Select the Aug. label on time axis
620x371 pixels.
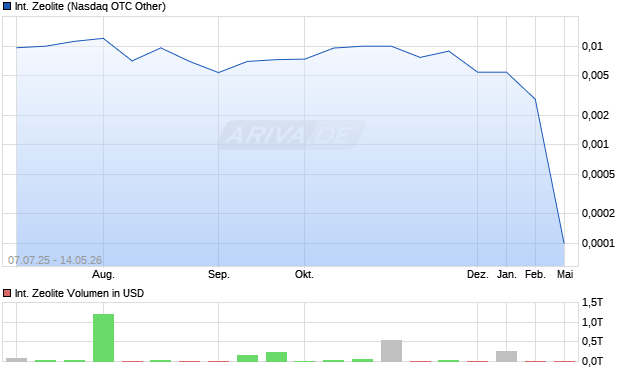tap(103, 274)
